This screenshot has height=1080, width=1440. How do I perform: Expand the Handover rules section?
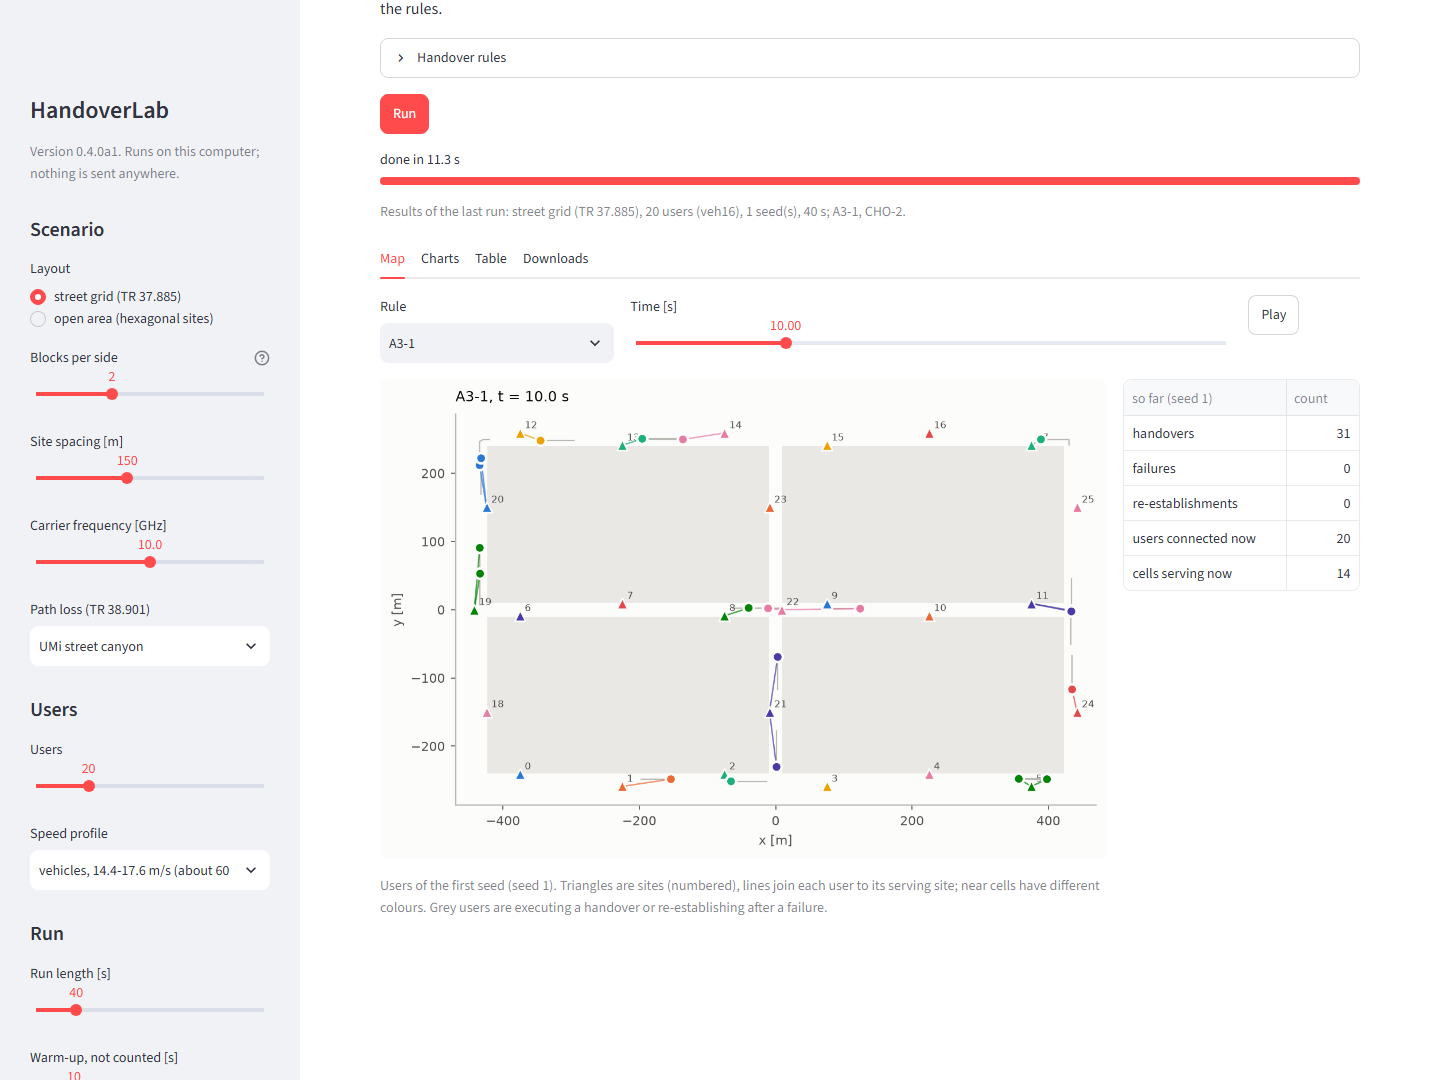(870, 58)
